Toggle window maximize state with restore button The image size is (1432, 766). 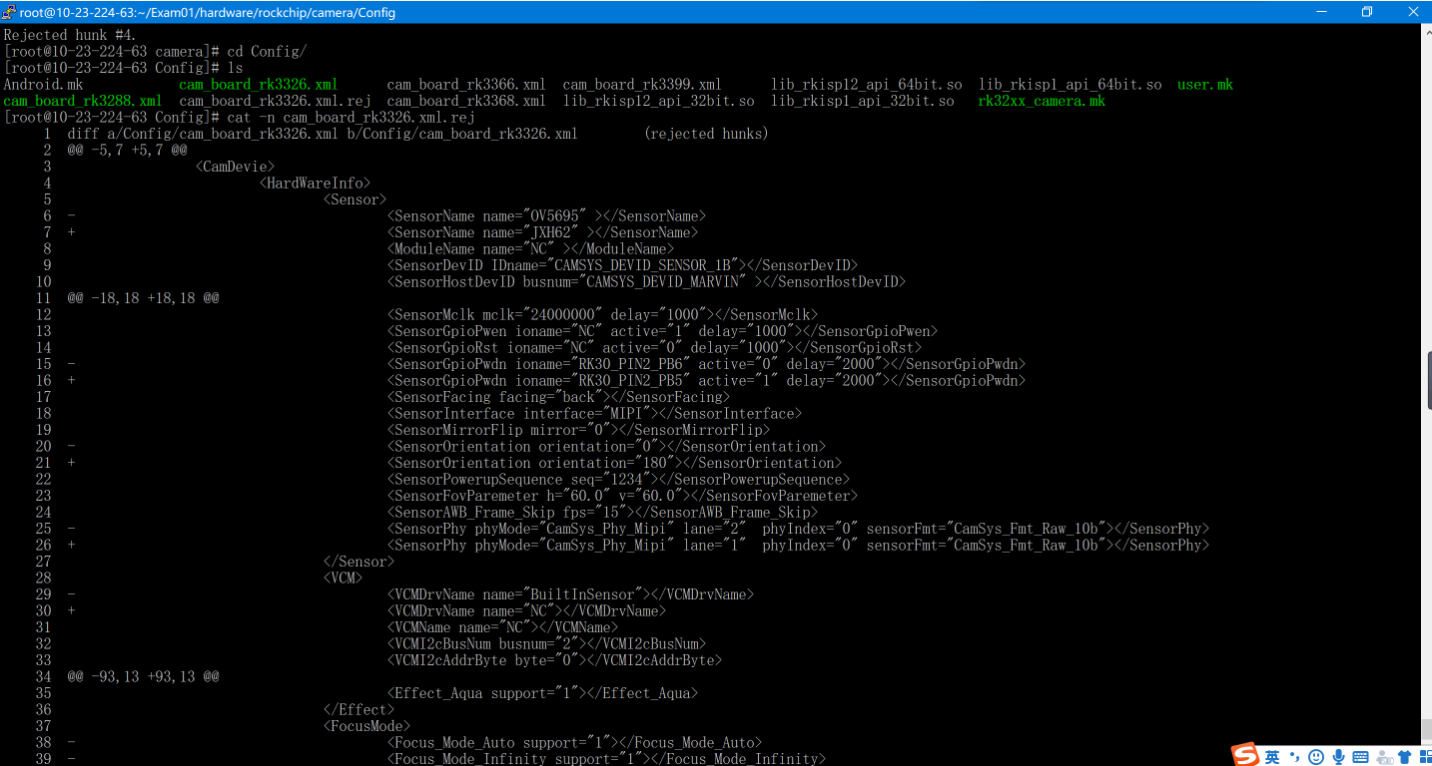pos(1367,11)
